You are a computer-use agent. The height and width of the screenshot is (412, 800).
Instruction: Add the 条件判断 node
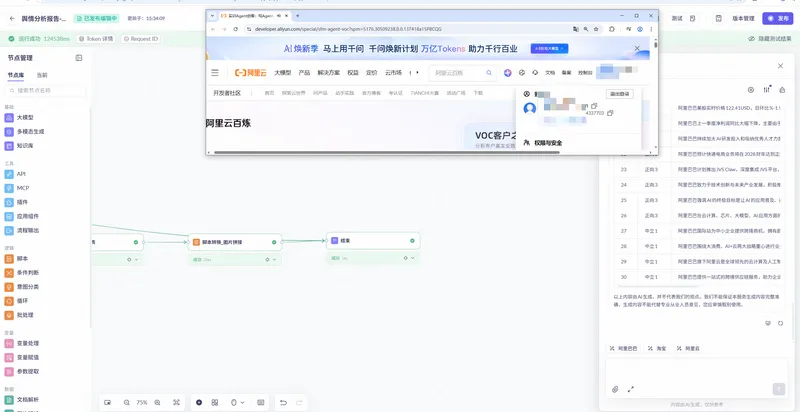[28, 273]
